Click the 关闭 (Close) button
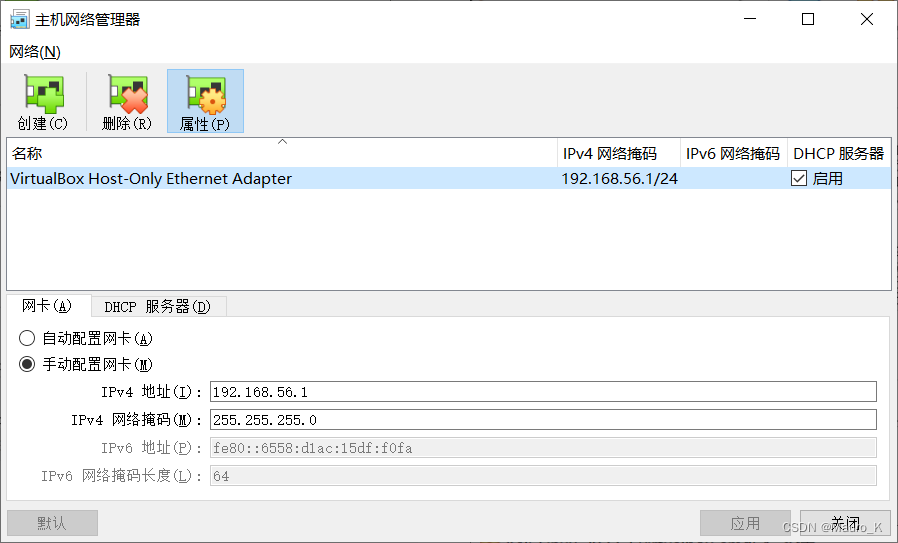This screenshot has width=898, height=543. click(845, 523)
